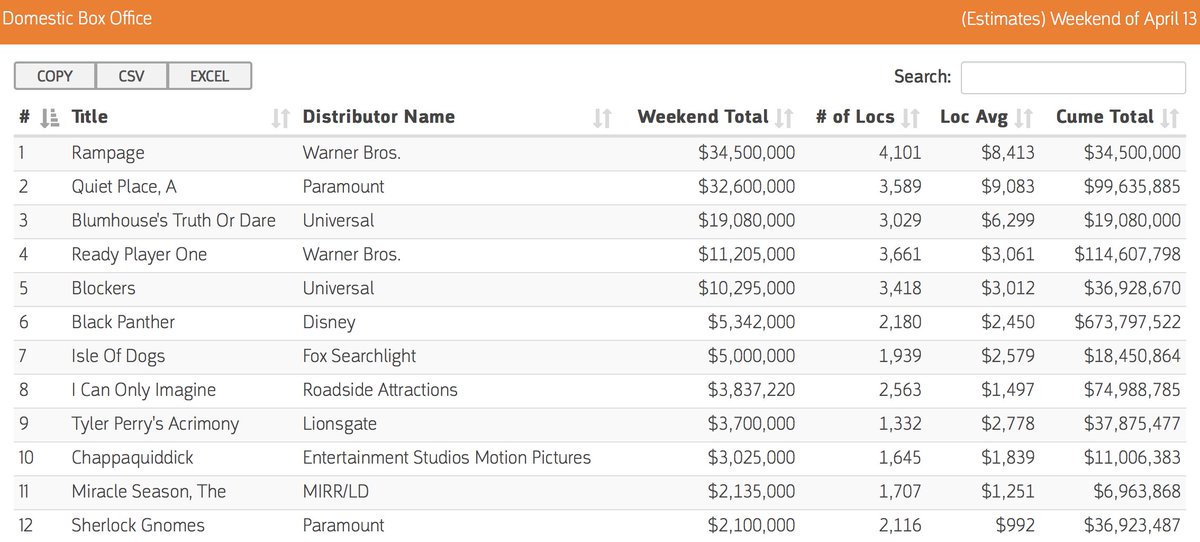Click weekend total $5,342,000
The image size is (1200, 542).
tap(751, 322)
